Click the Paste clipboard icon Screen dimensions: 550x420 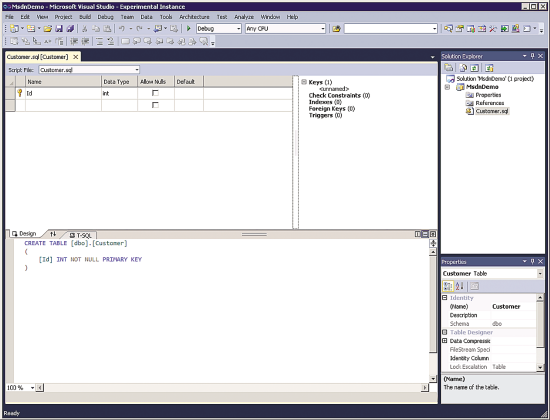coord(107,29)
